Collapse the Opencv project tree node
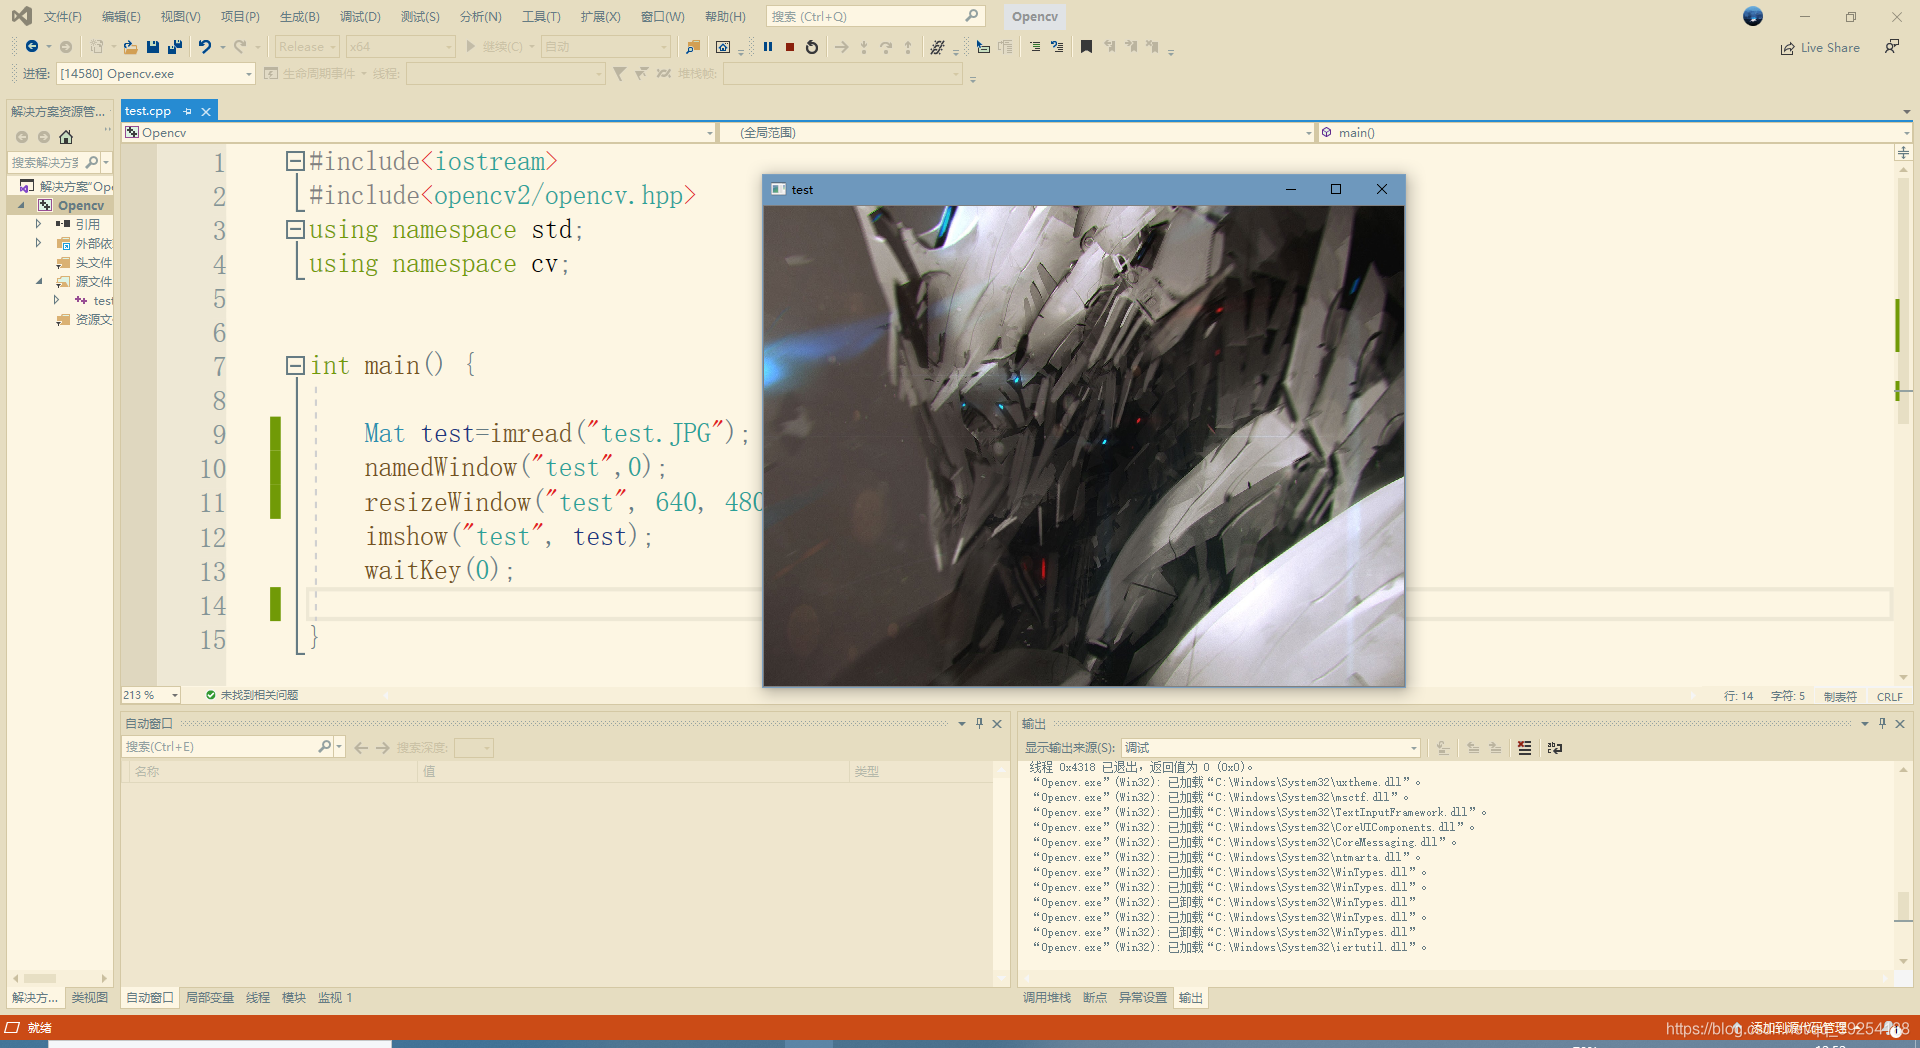The image size is (1920, 1048). [x=21, y=205]
